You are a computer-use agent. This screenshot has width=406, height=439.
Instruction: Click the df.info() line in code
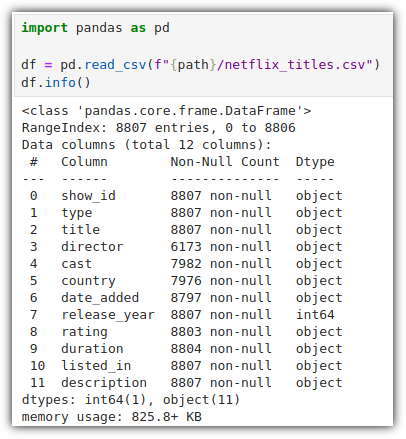[56, 82]
